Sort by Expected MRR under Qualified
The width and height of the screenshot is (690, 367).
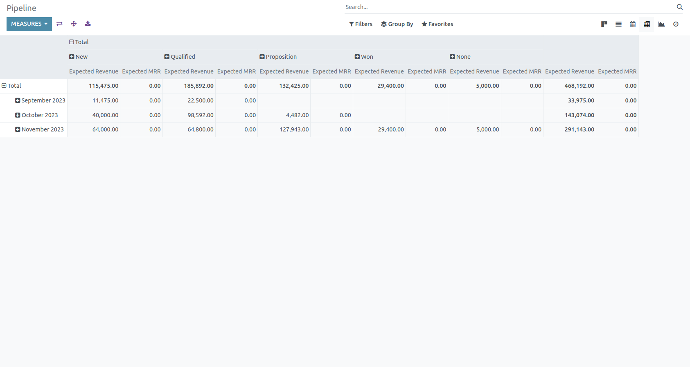click(237, 71)
